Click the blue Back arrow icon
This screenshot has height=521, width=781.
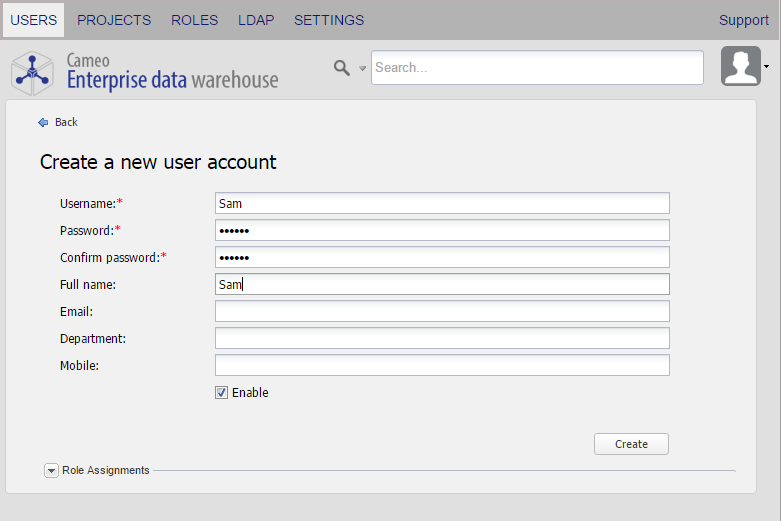click(43, 122)
